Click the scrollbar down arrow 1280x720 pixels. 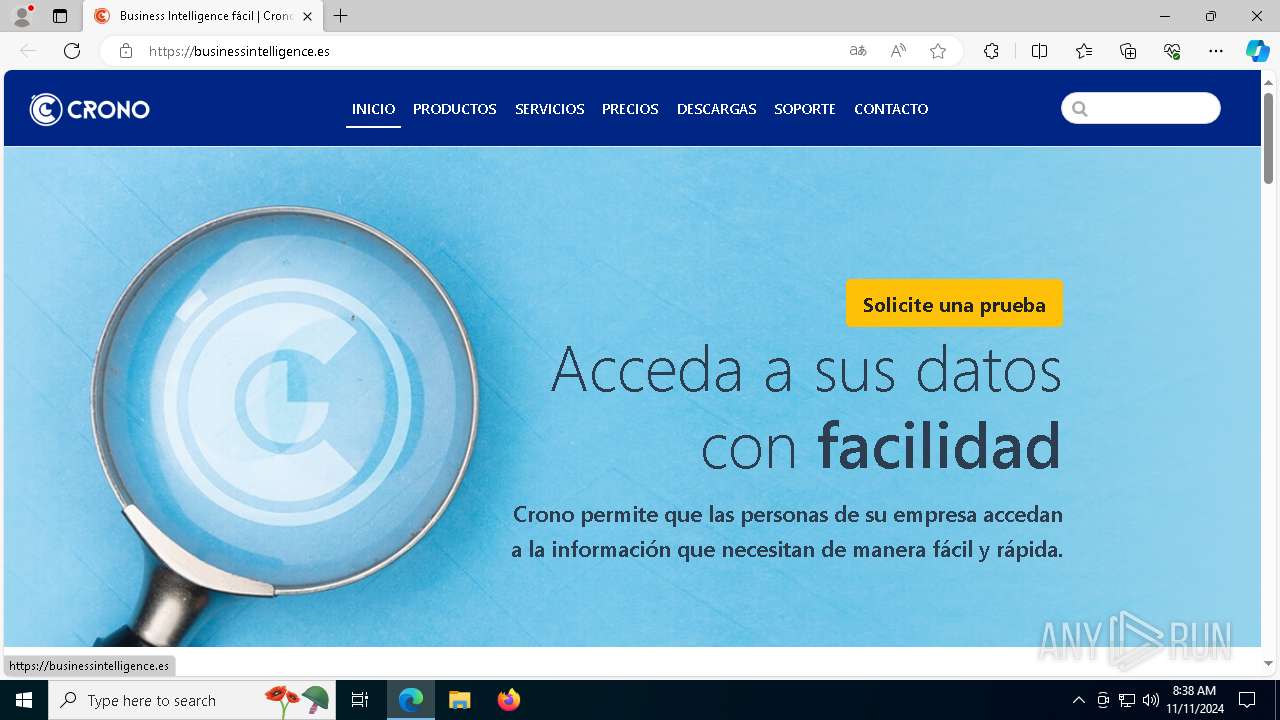coord(1269,663)
